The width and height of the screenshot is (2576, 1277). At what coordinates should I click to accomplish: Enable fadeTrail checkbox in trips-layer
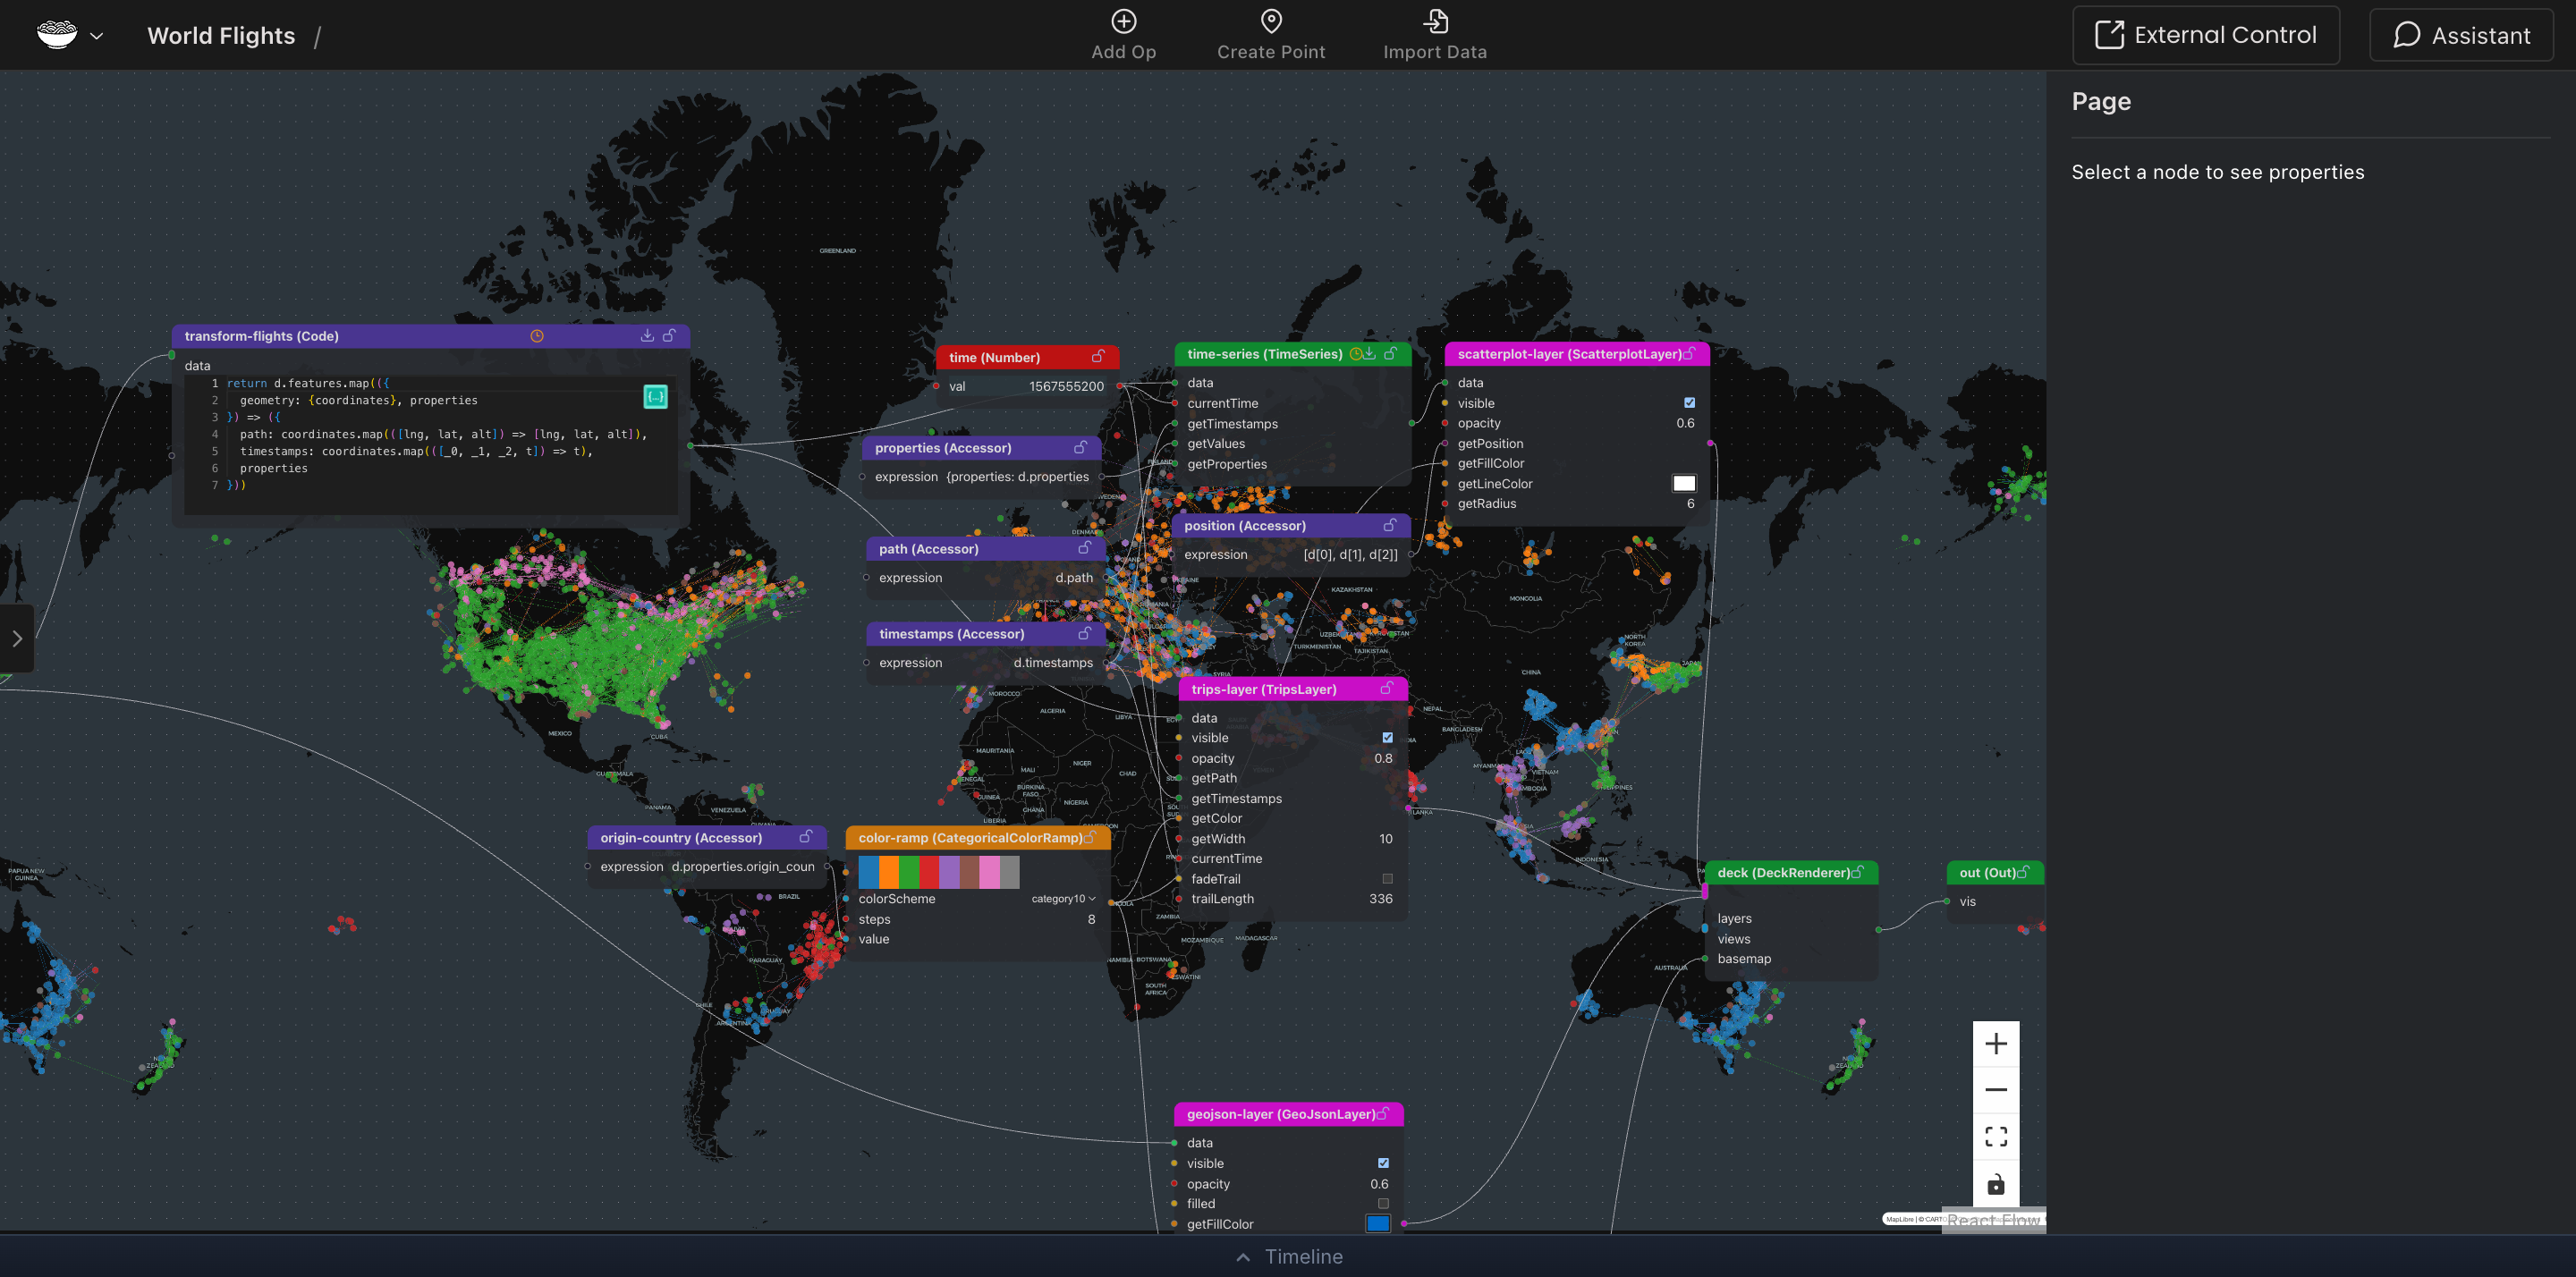tap(1387, 879)
